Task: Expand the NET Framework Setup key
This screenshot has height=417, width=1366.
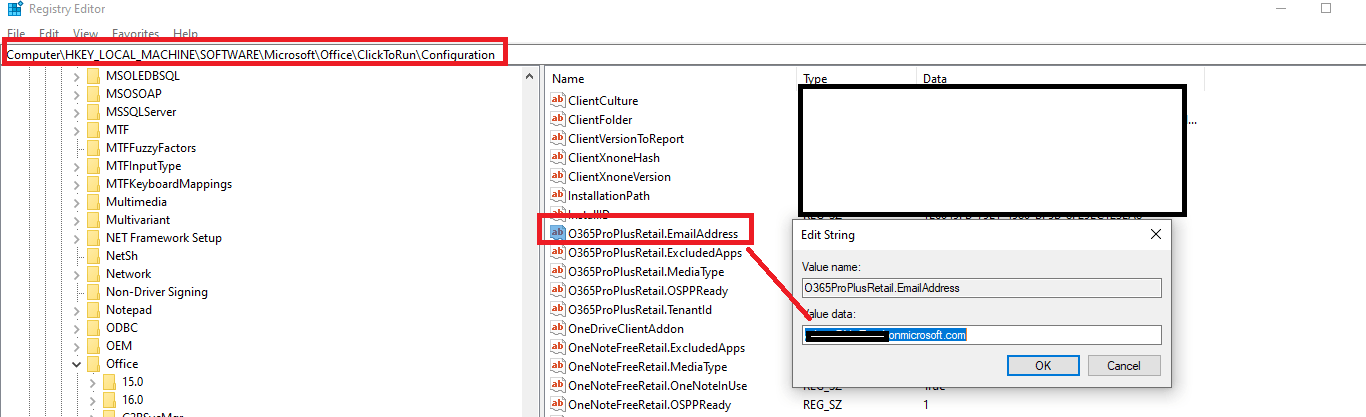Action: [x=76, y=238]
